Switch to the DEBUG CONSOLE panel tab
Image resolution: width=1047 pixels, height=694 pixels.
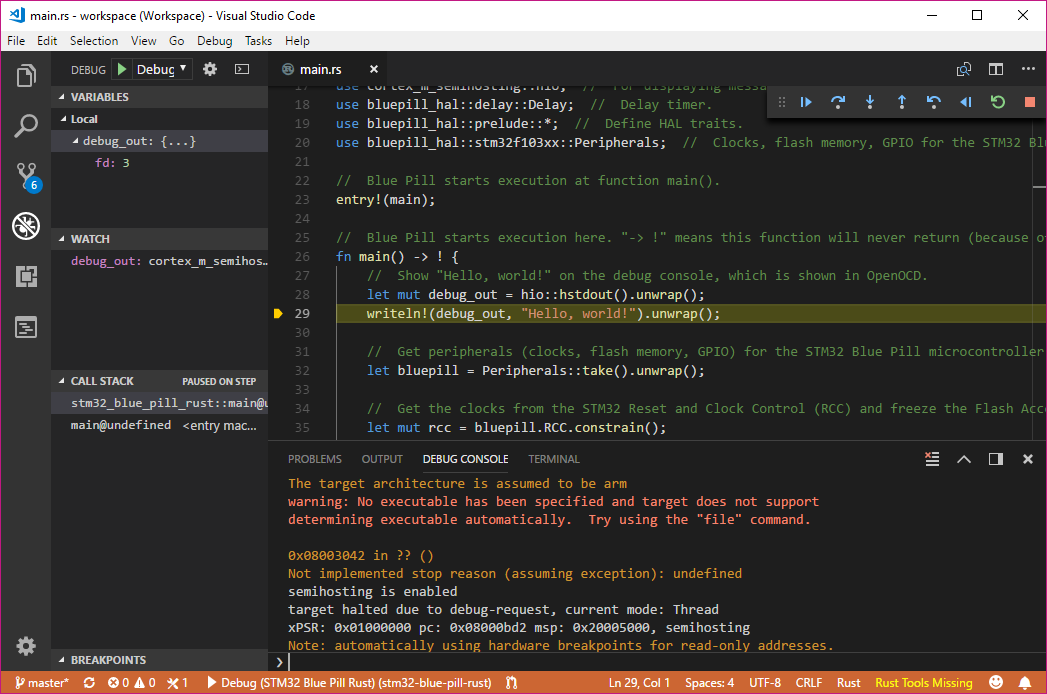coord(465,459)
